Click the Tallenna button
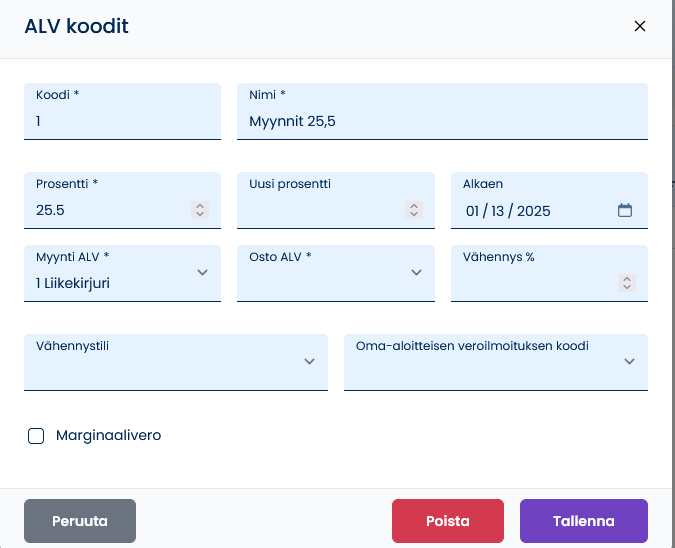675x548 pixels. (584, 521)
